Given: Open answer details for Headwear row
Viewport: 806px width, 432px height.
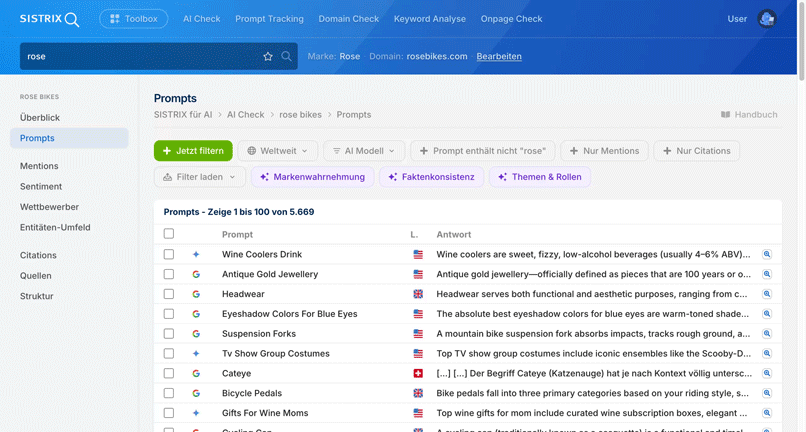Looking at the screenshot, I should click(x=766, y=294).
